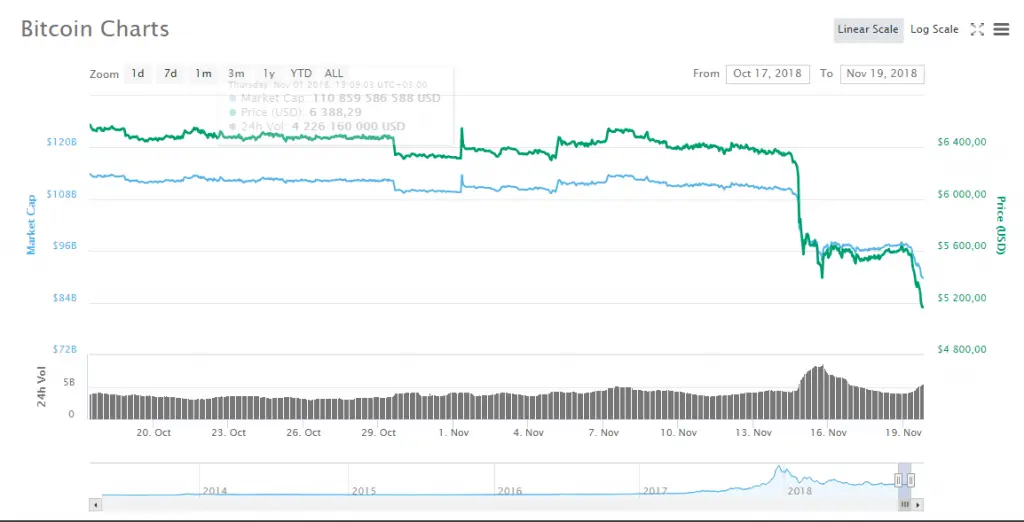1024x522 pixels.
Task: Set zoom range to 1m
Action: click(203, 74)
